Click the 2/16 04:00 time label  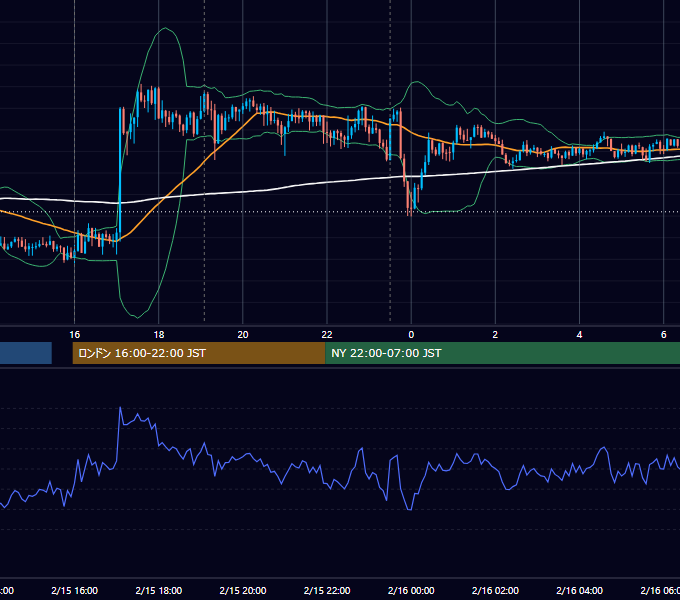tap(579, 590)
